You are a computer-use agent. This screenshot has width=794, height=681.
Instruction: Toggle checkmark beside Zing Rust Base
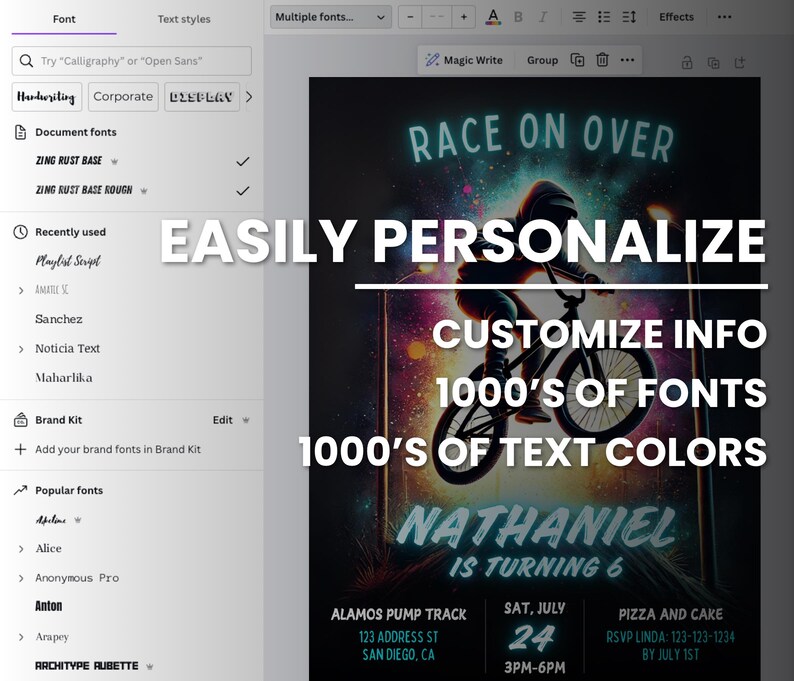click(243, 162)
